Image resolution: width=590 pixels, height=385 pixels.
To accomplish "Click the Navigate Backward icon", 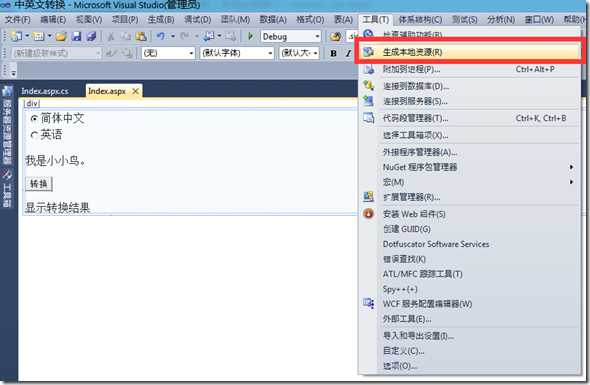I will pos(208,37).
